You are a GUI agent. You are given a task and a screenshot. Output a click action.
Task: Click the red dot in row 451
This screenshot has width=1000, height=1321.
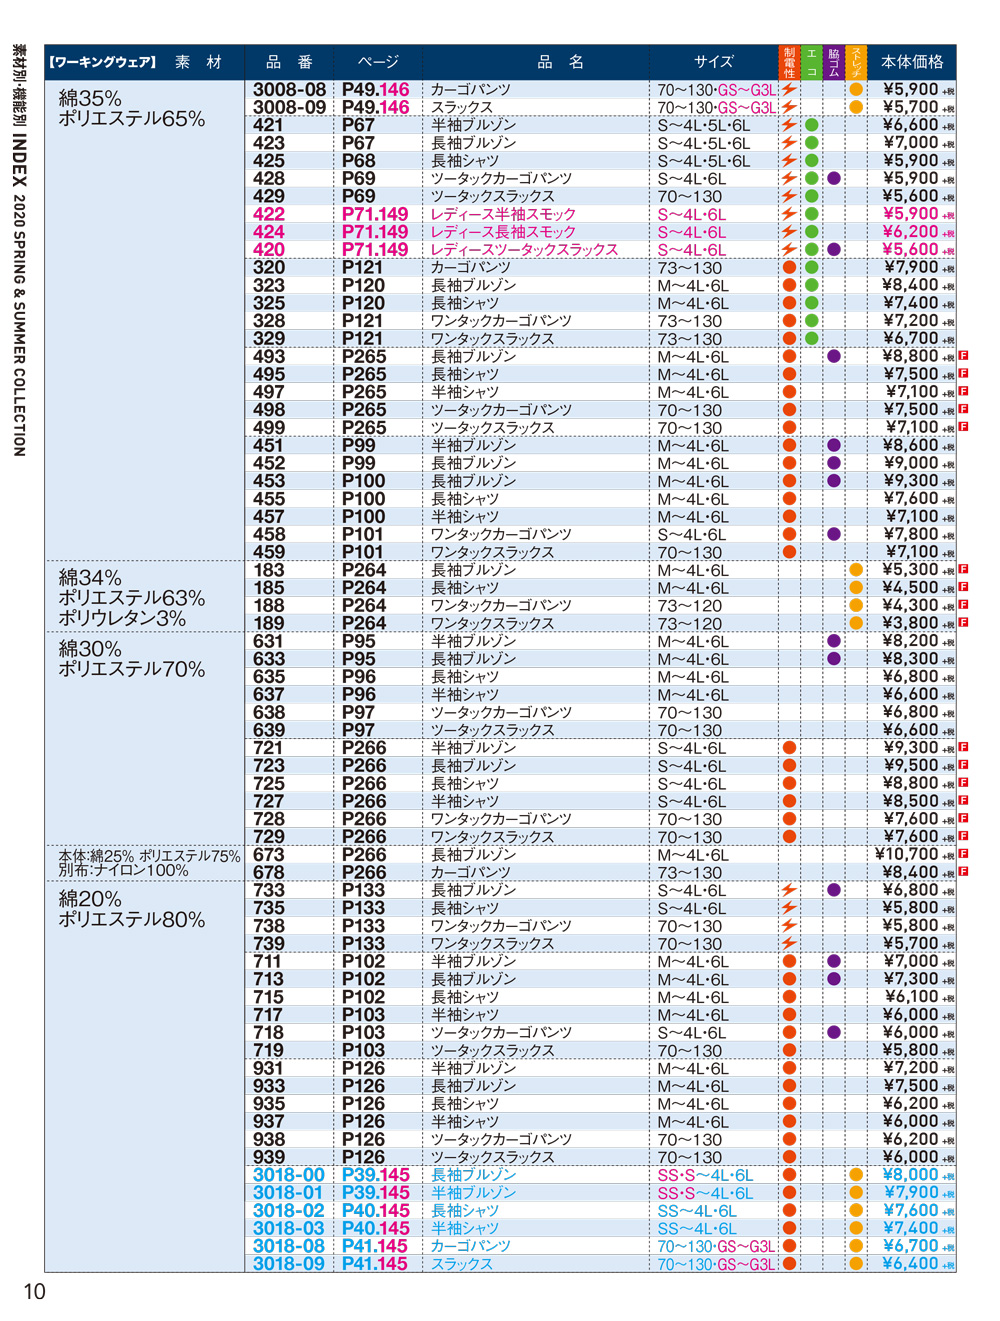point(789,445)
